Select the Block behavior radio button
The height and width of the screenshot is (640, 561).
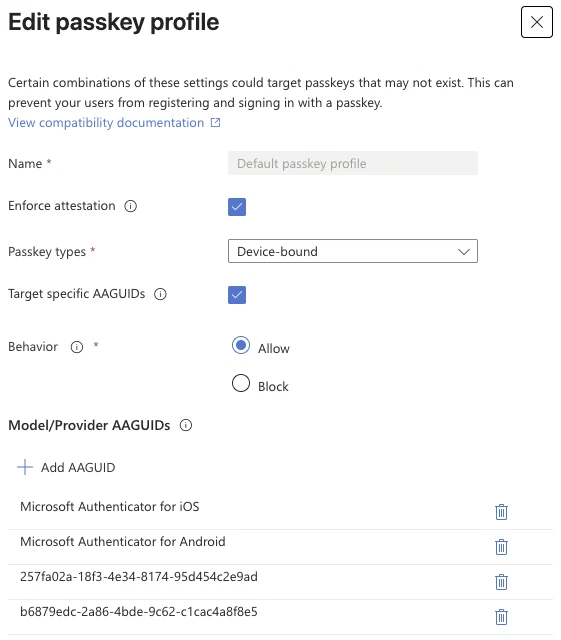coord(241,383)
